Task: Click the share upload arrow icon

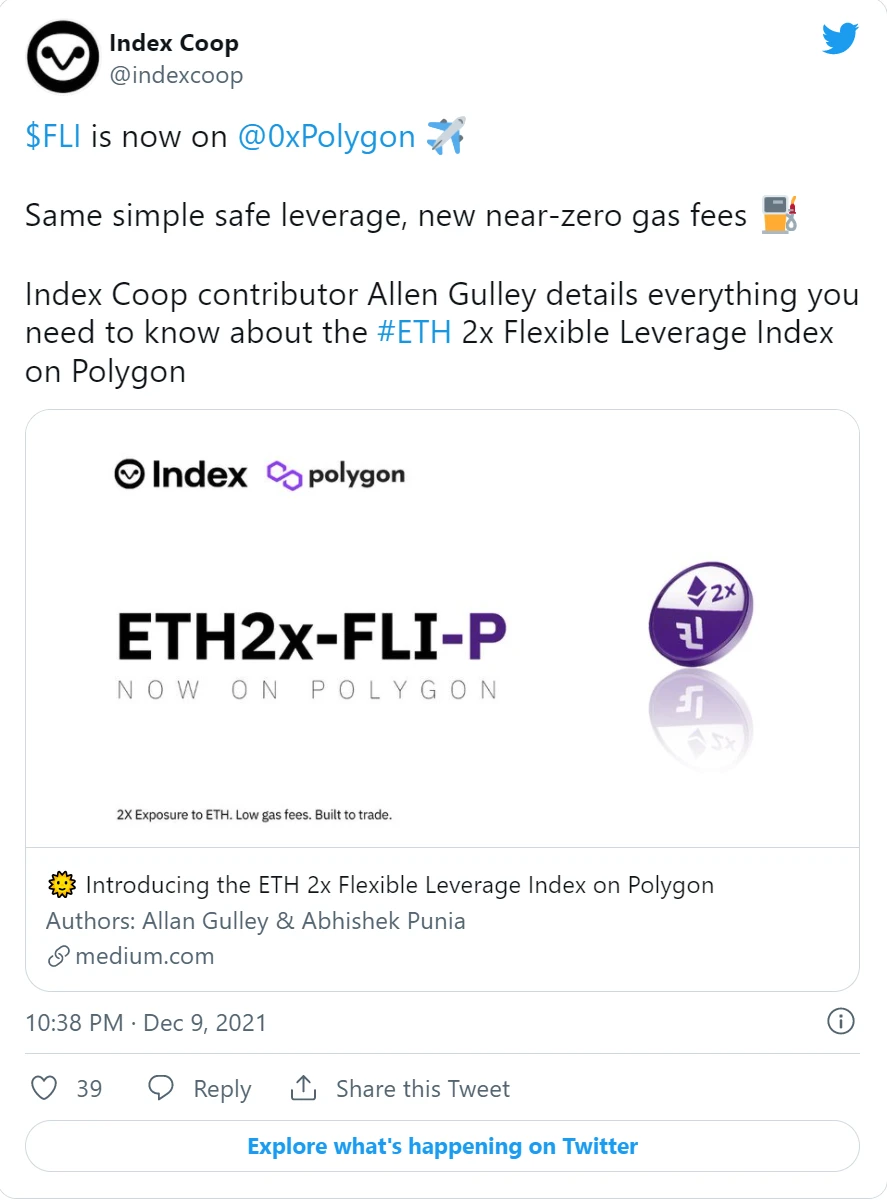Action: [x=303, y=1087]
